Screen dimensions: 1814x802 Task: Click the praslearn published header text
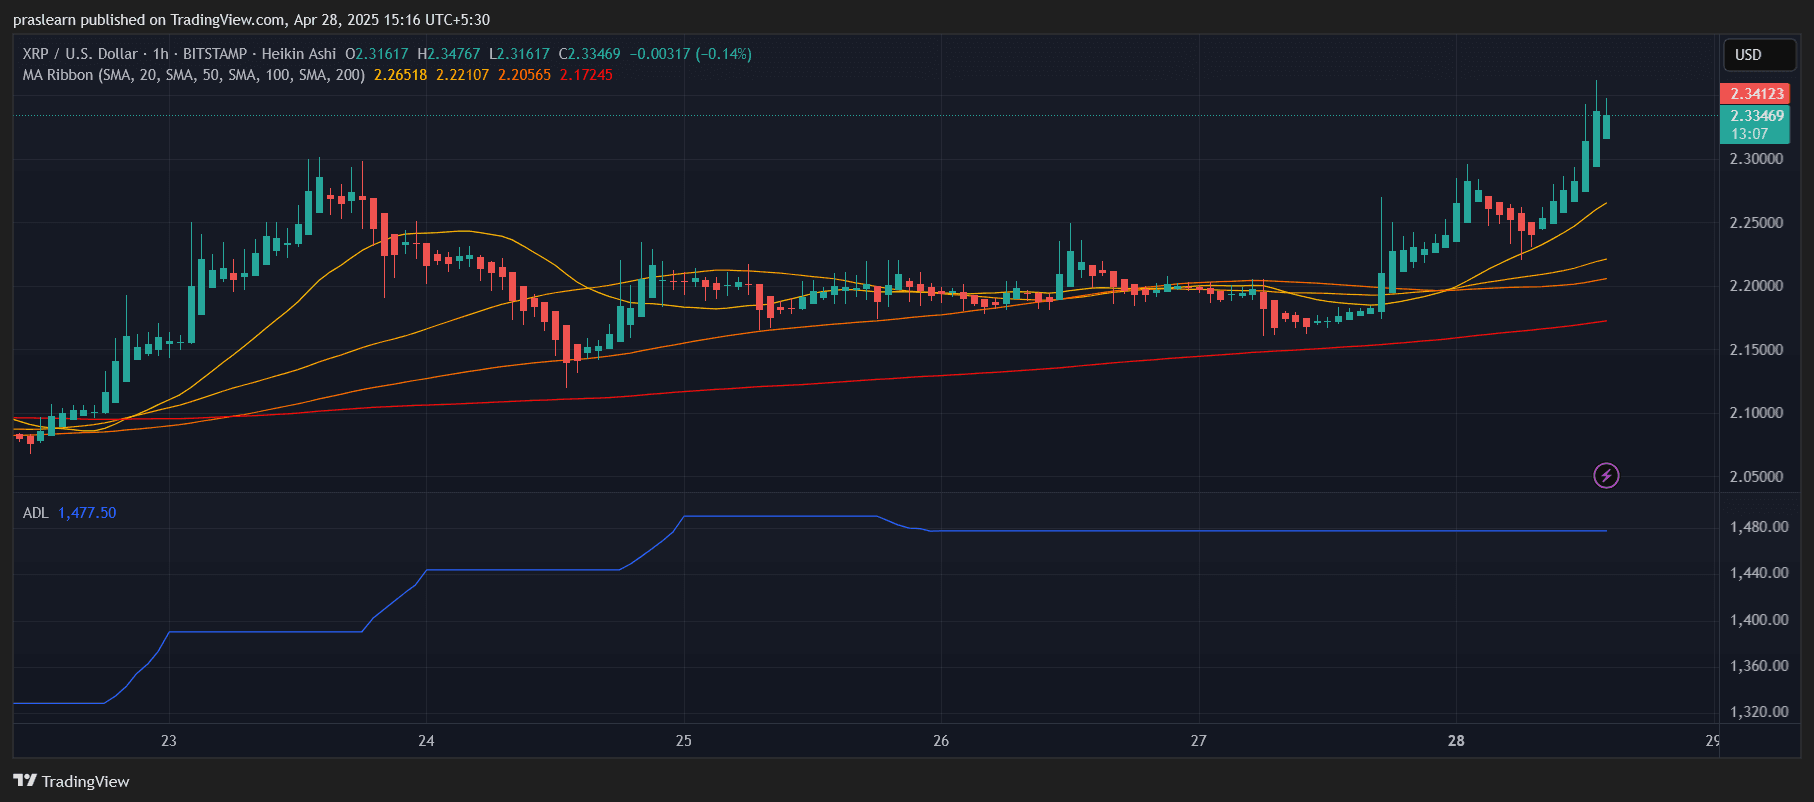[251, 20]
